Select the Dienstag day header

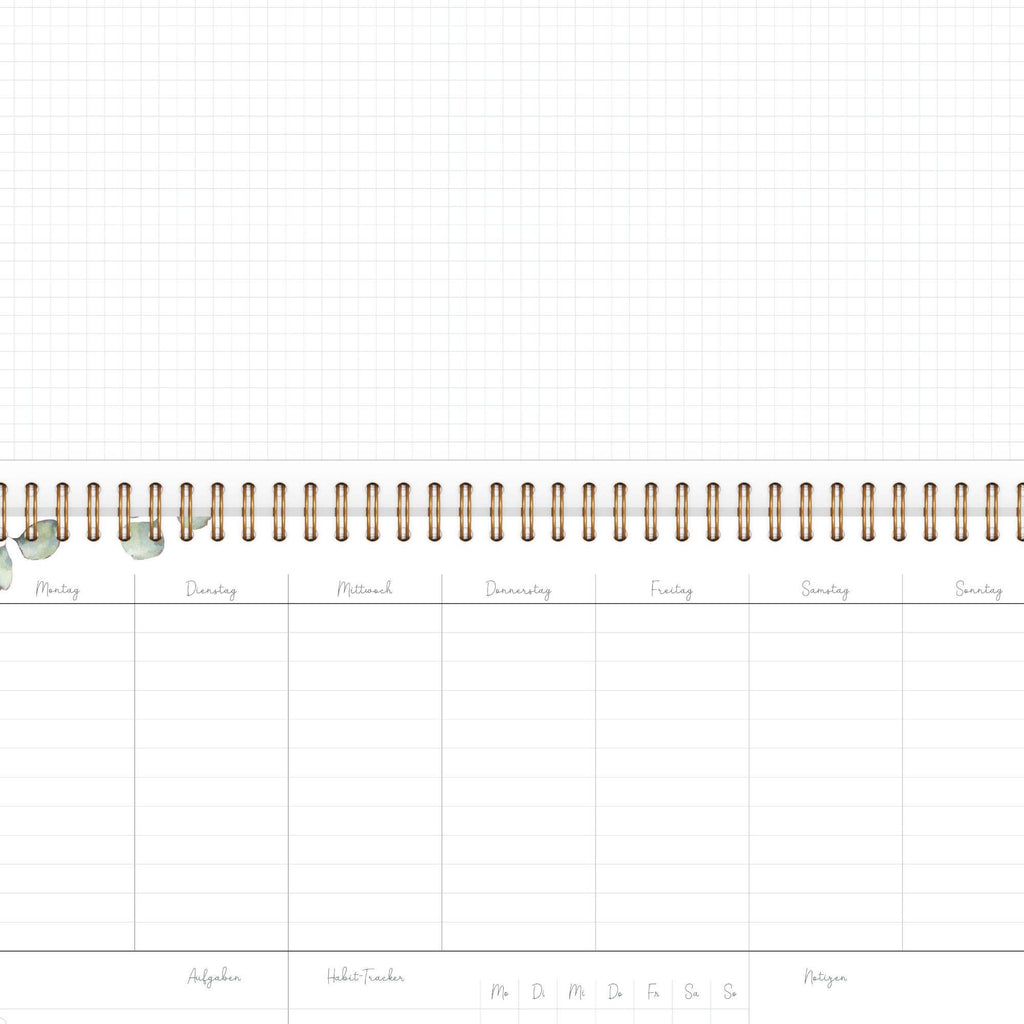coord(211,589)
